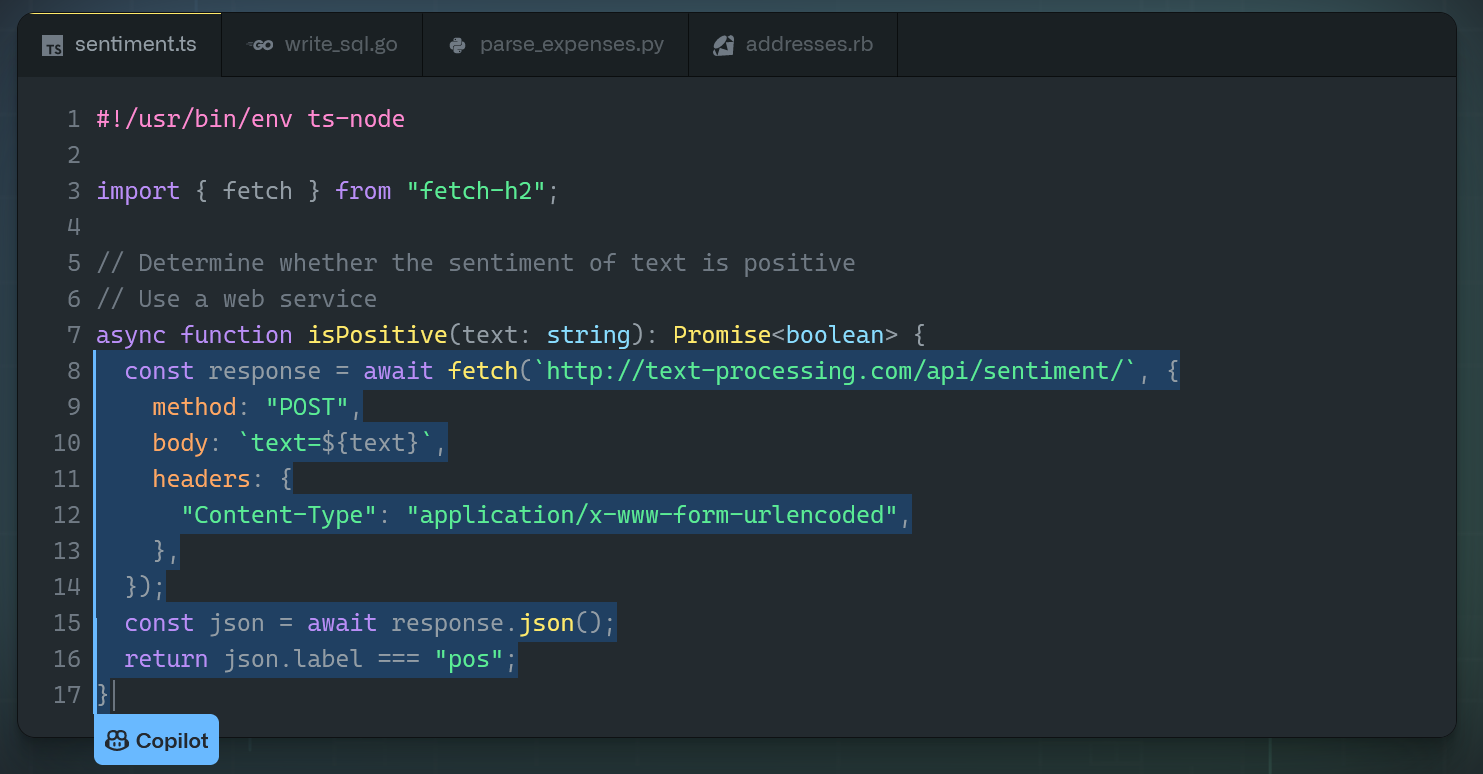Click line number 8 in the gutter
The image size is (1483, 774).
(x=71, y=370)
